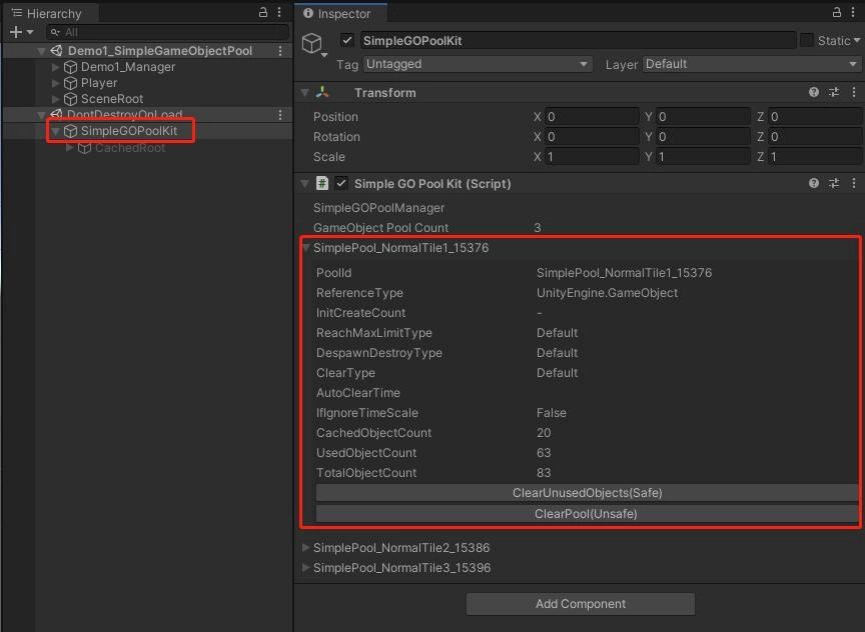Click the GameObject cube icon in Inspector
This screenshot has height=632, width=865.
312,43
